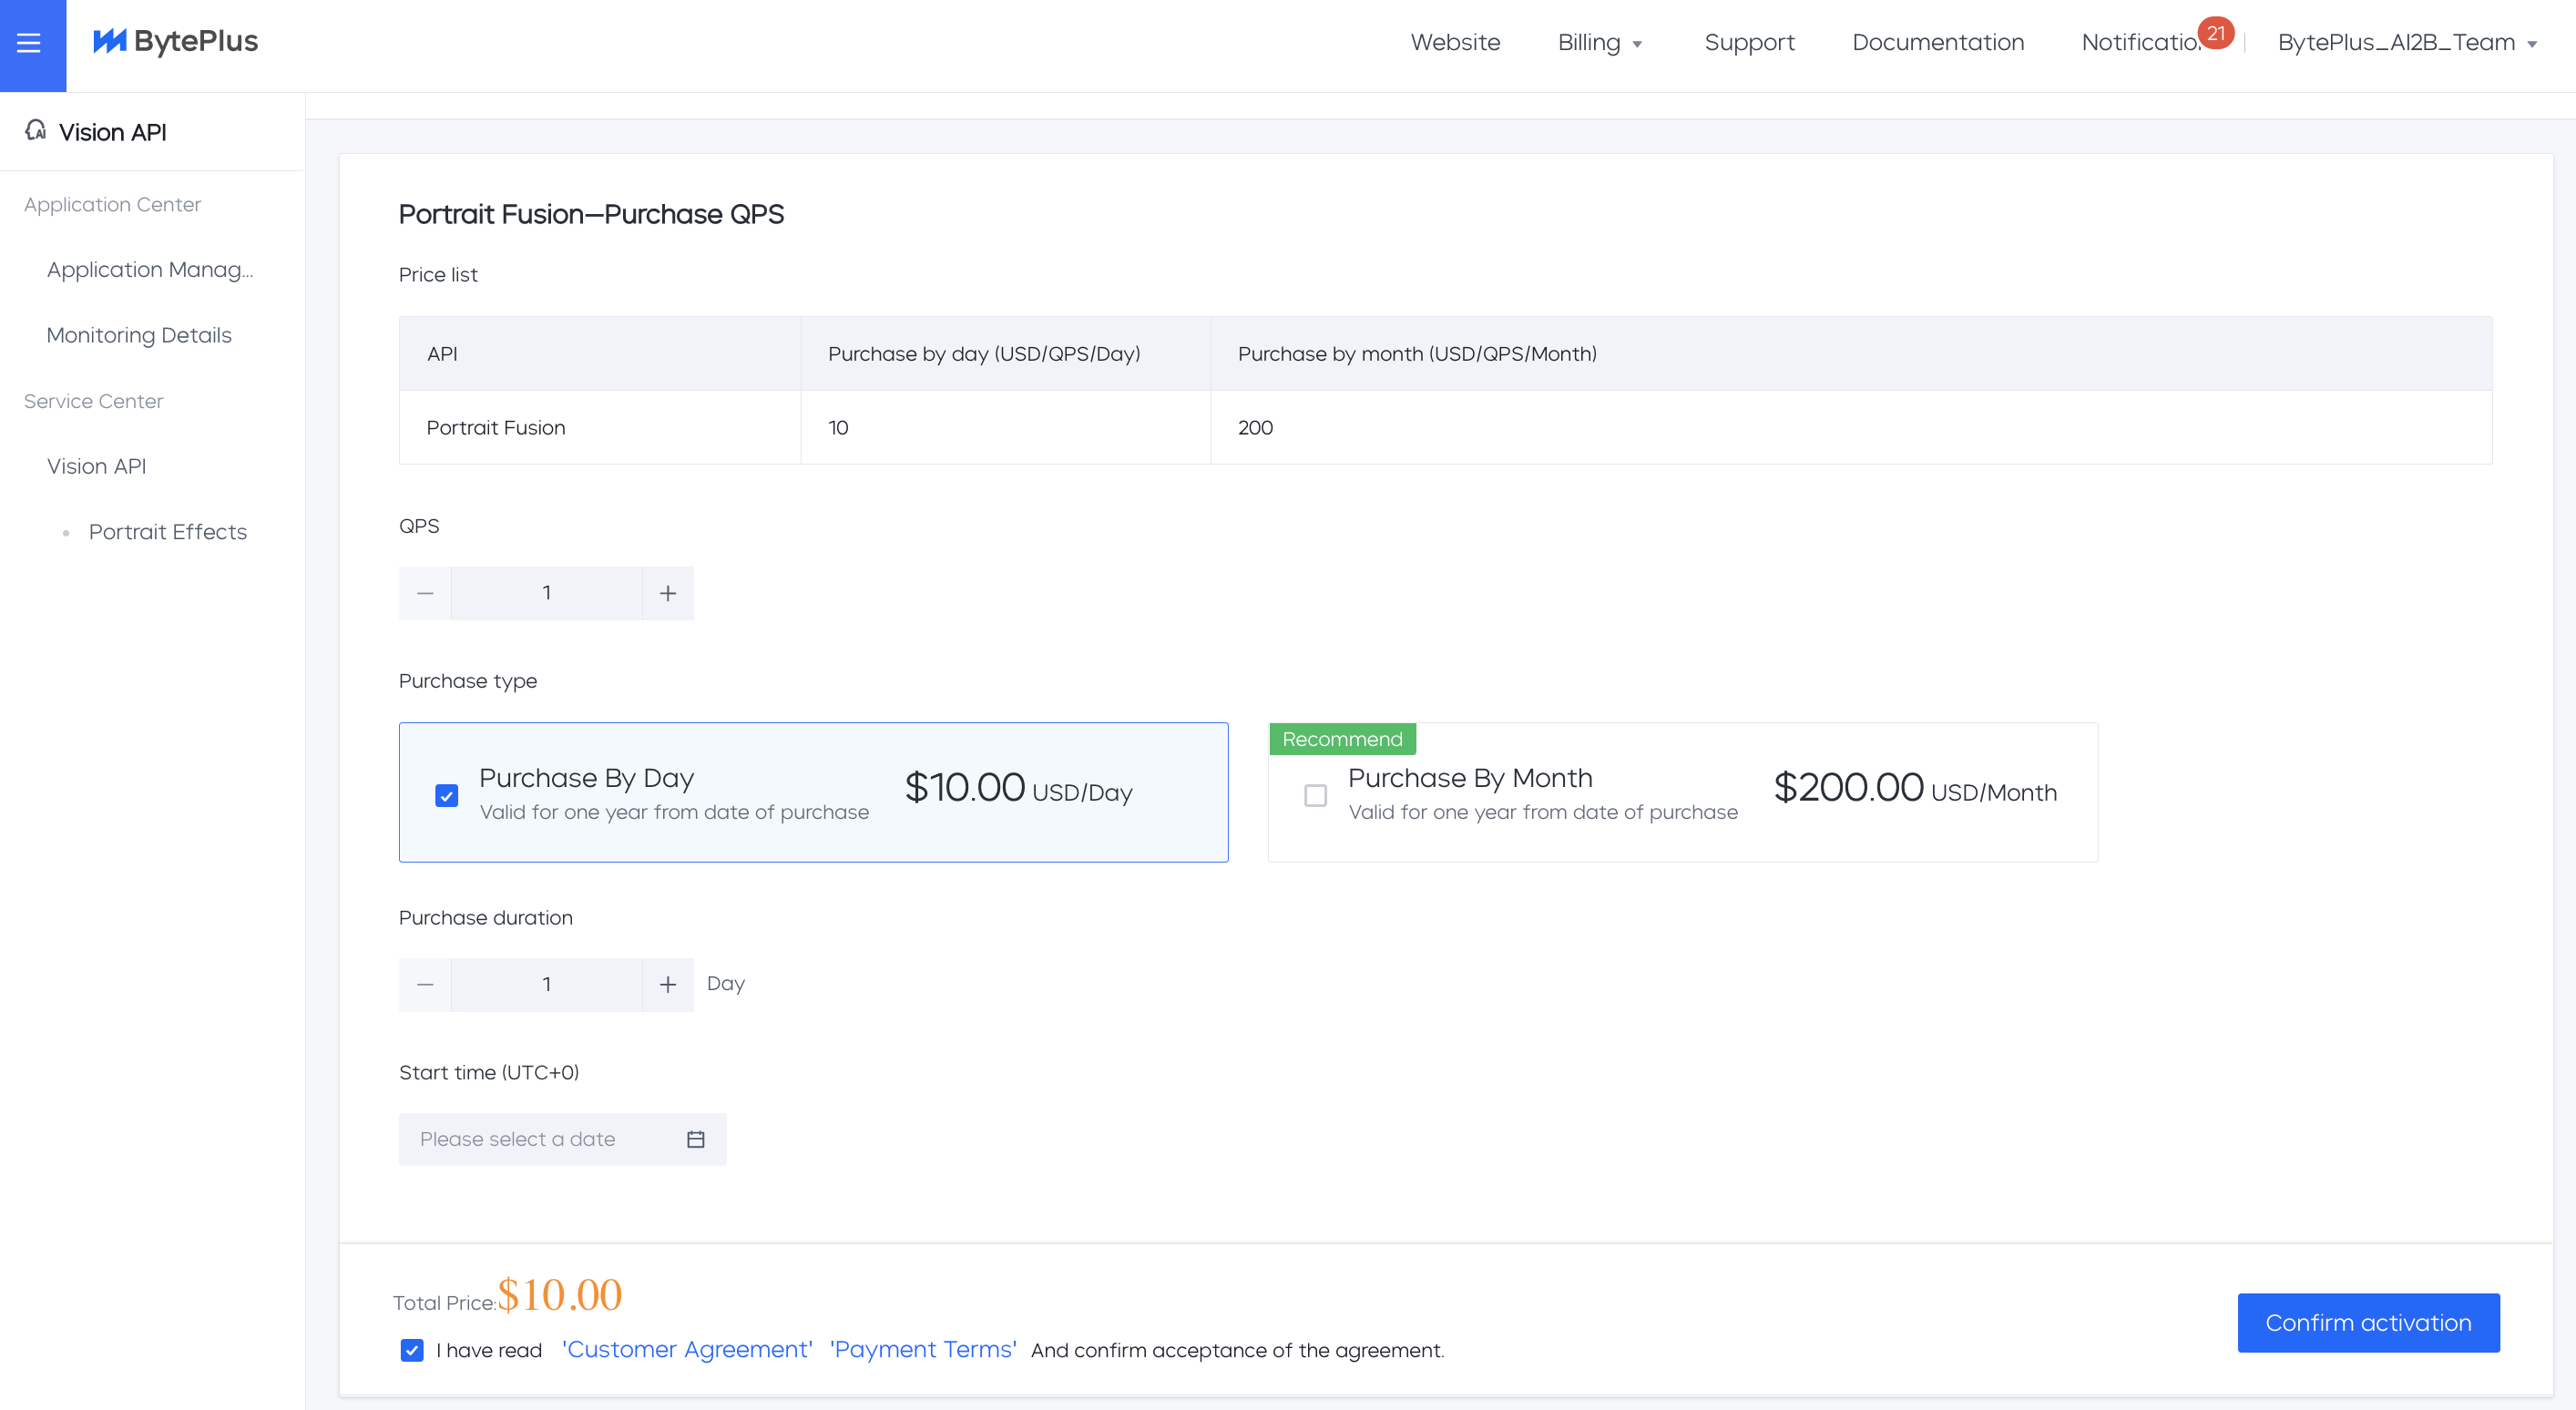Image resolution: width=2576 pixels, height=1410 pixels.
Task: Click the QPS quantity input field
Action: (546, 593)
